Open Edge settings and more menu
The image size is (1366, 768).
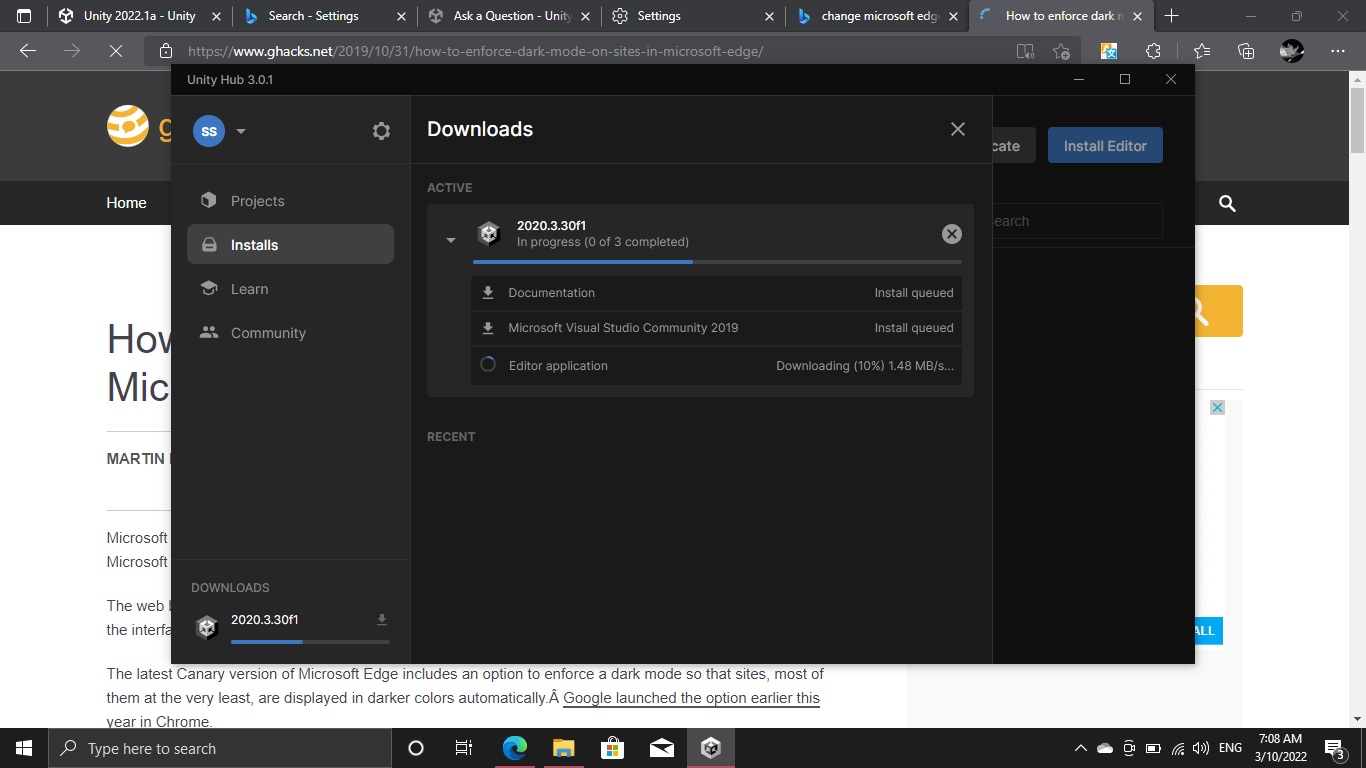coord(1338,51)
